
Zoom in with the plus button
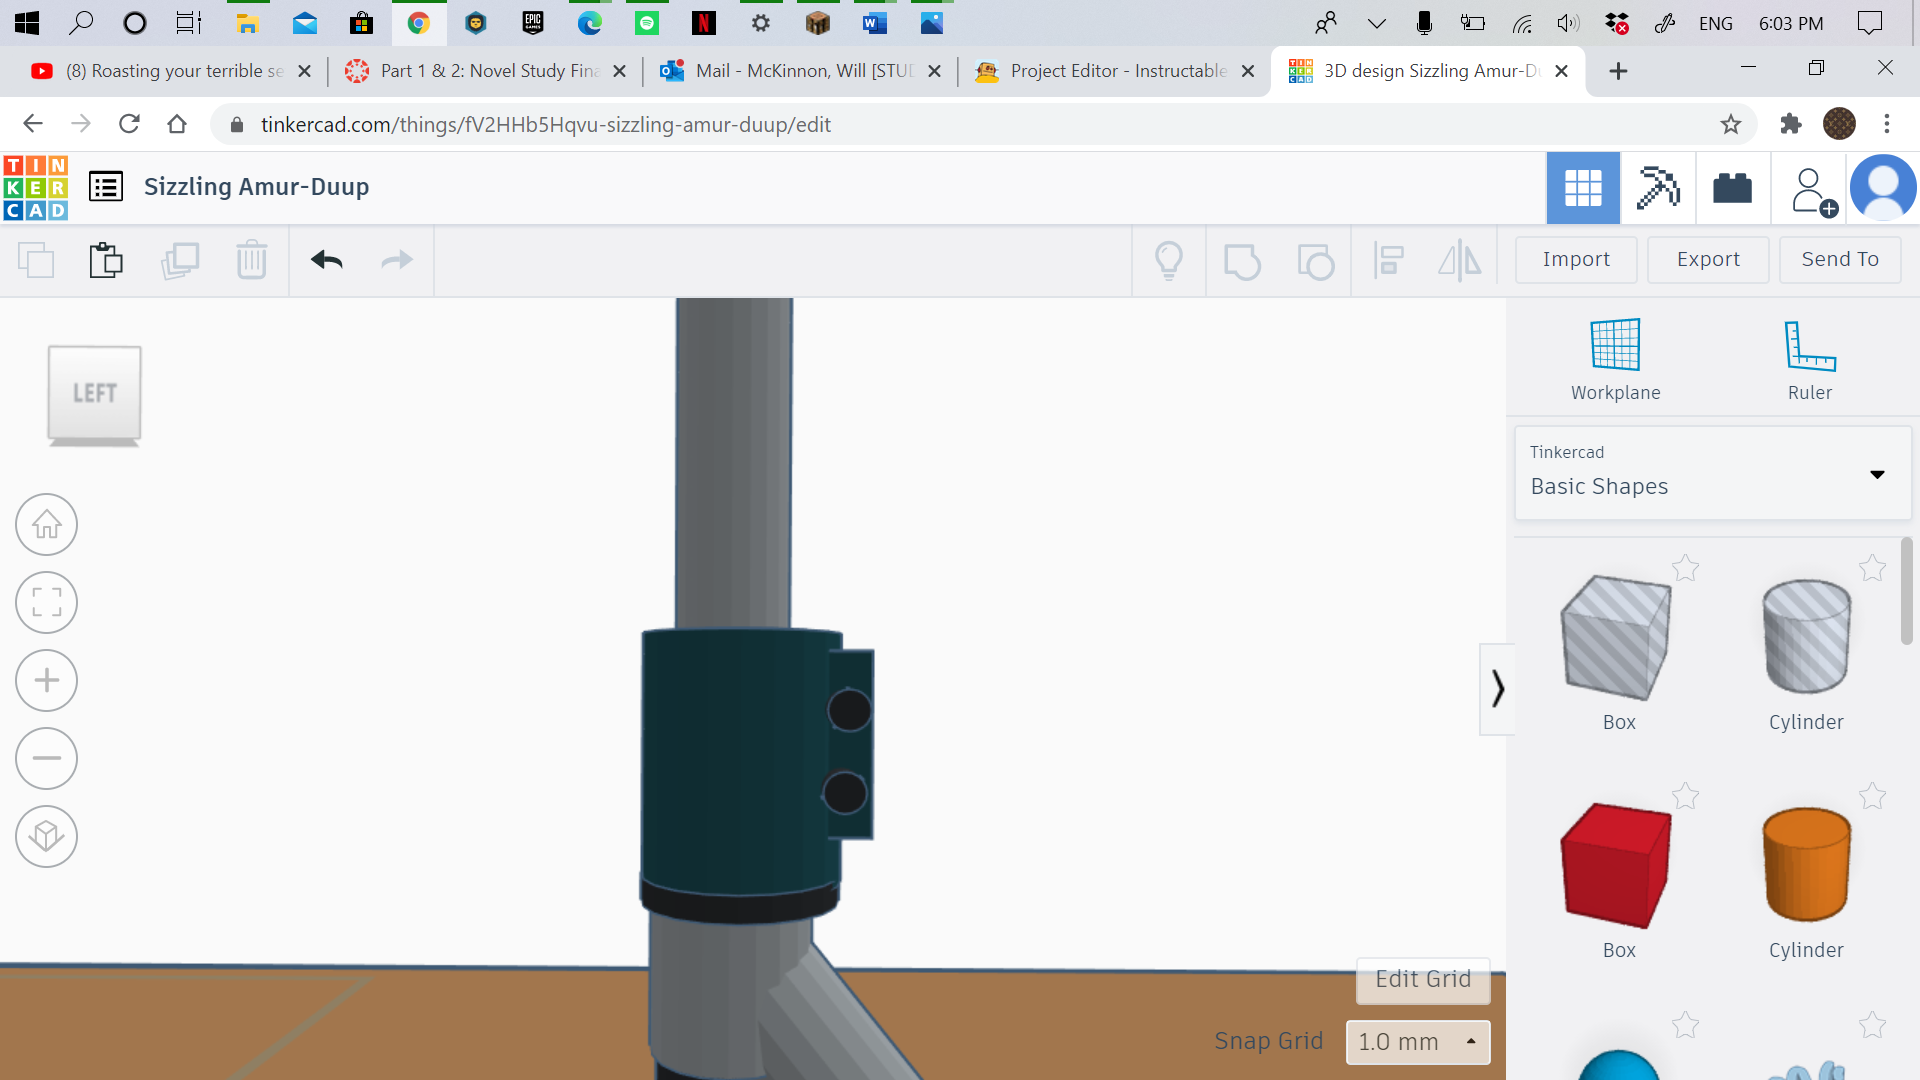47,680
